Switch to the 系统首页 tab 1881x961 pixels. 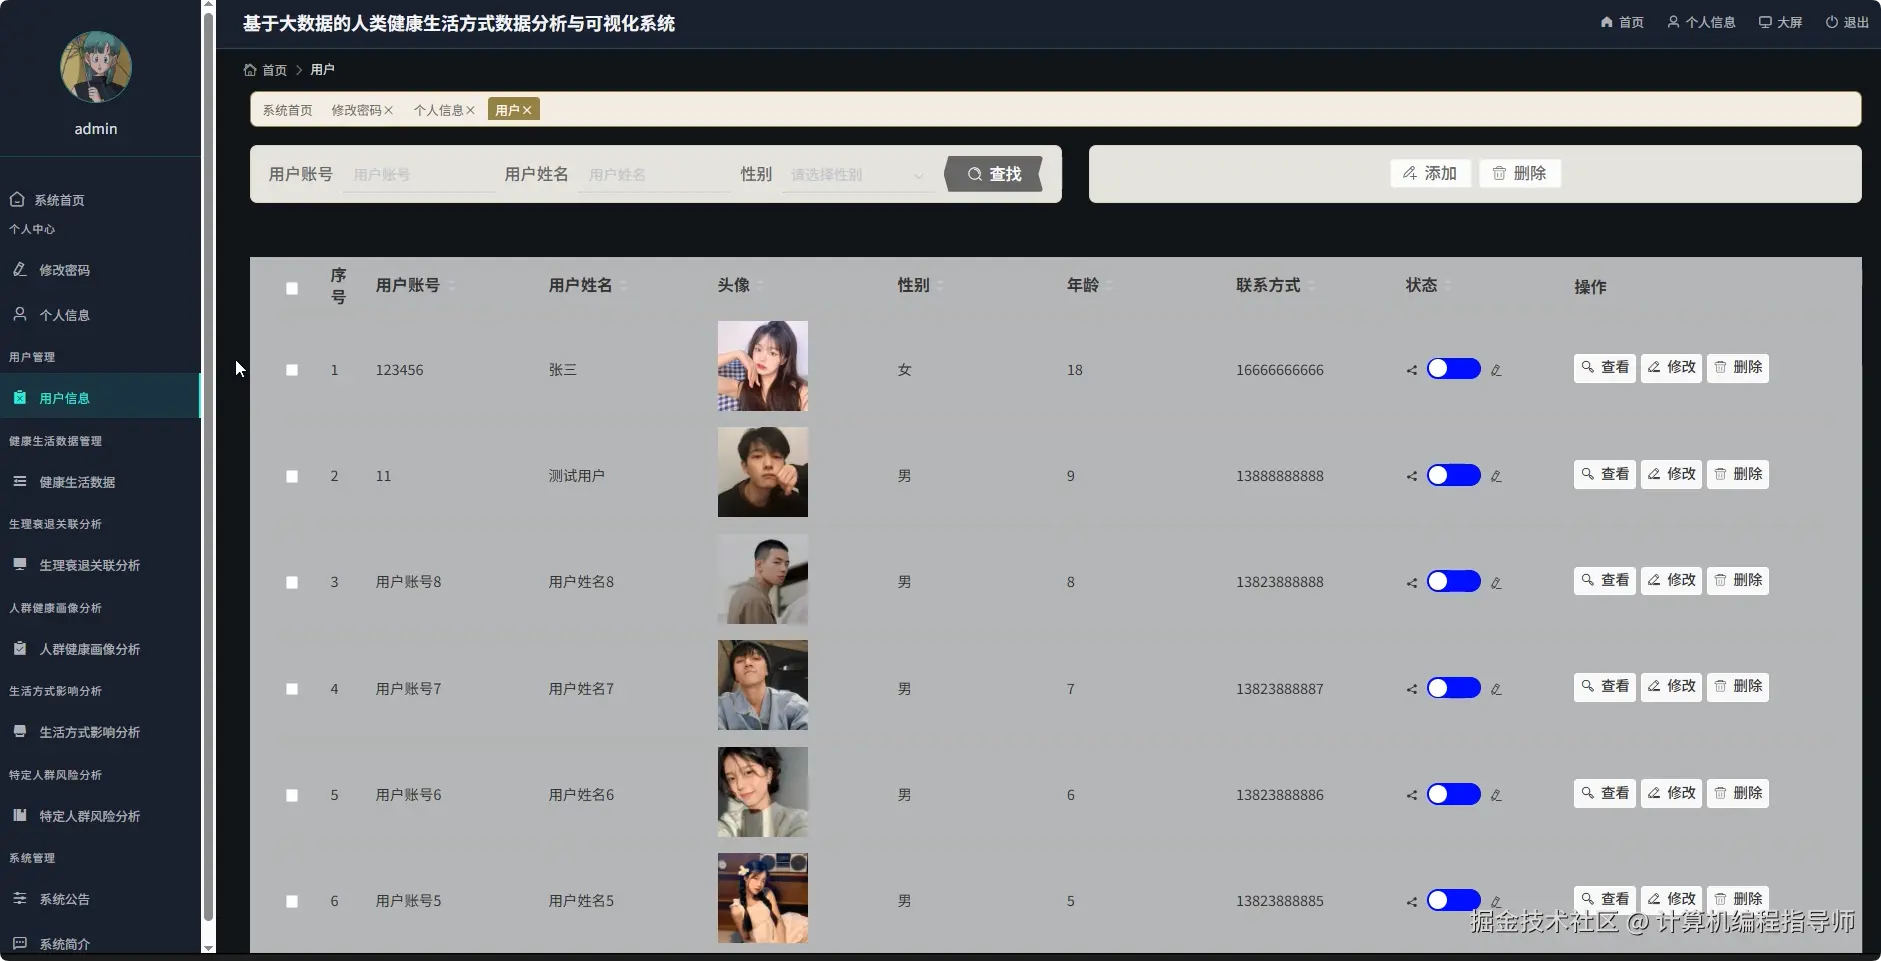point(286,110)
